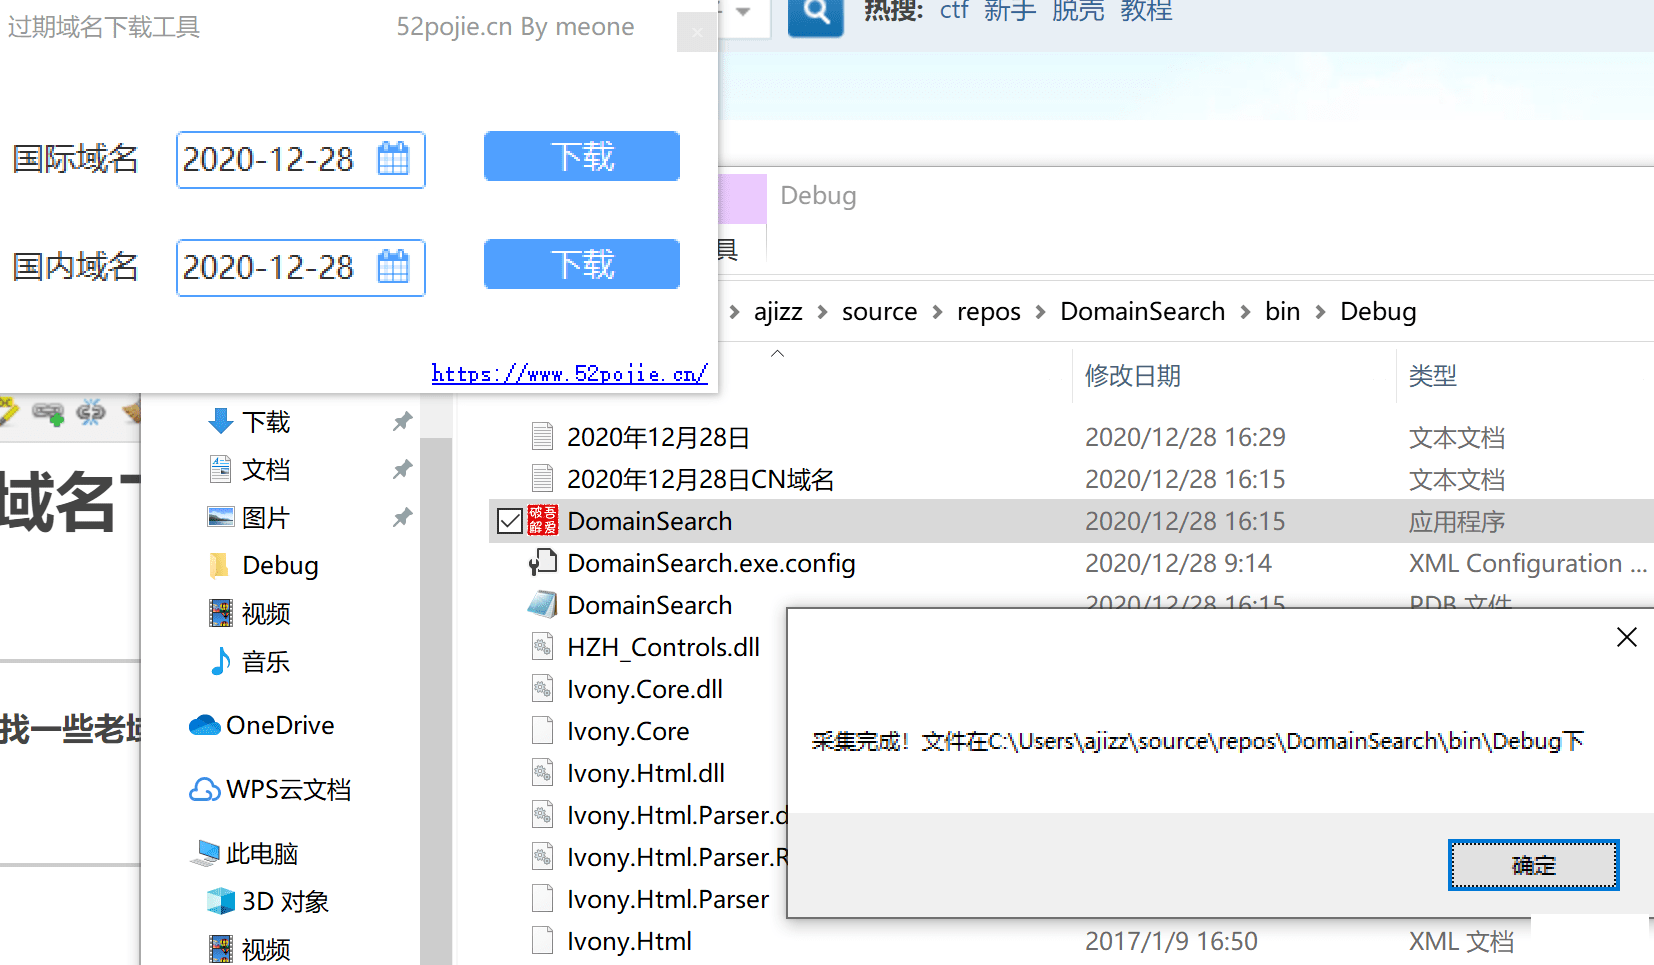Open the https://www.52pojie.cn/ link
This screenshot has width=1654, height=965.
(569, 374)
